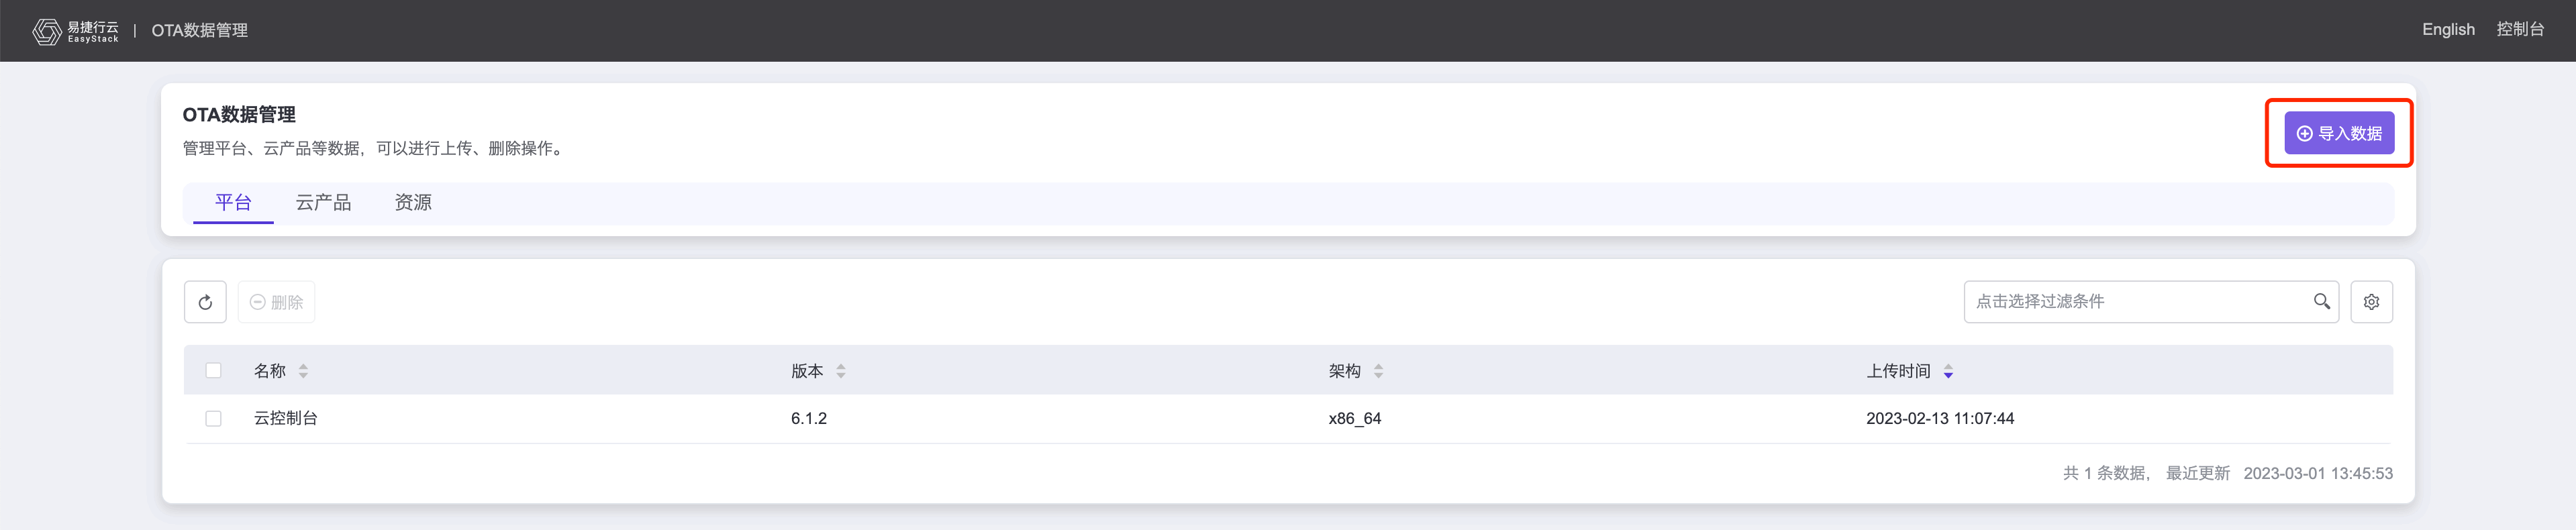Screen dimensions: 2576x530
Task: Click the OTA数据管理 header title
Action: point(199,31)
